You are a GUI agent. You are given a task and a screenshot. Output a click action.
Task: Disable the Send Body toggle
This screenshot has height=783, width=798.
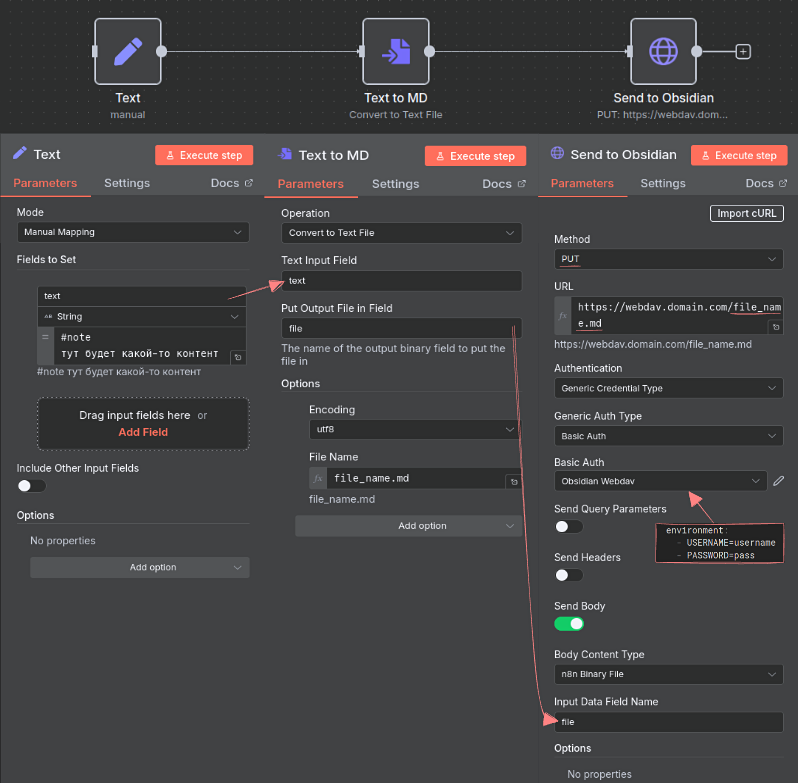[568, 624]
